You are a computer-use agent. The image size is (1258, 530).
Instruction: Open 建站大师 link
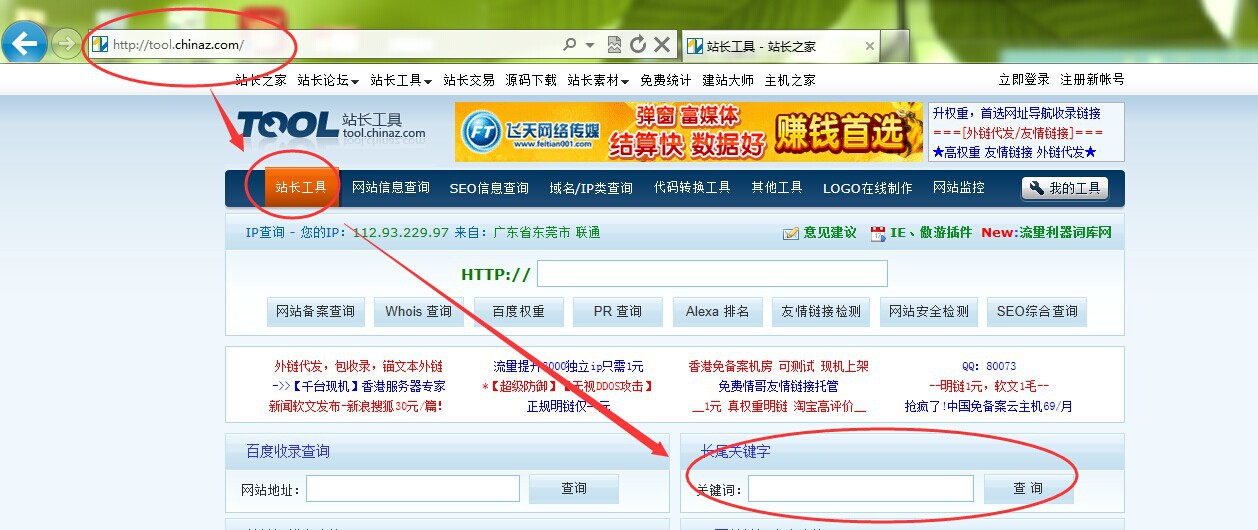[728, 80]
